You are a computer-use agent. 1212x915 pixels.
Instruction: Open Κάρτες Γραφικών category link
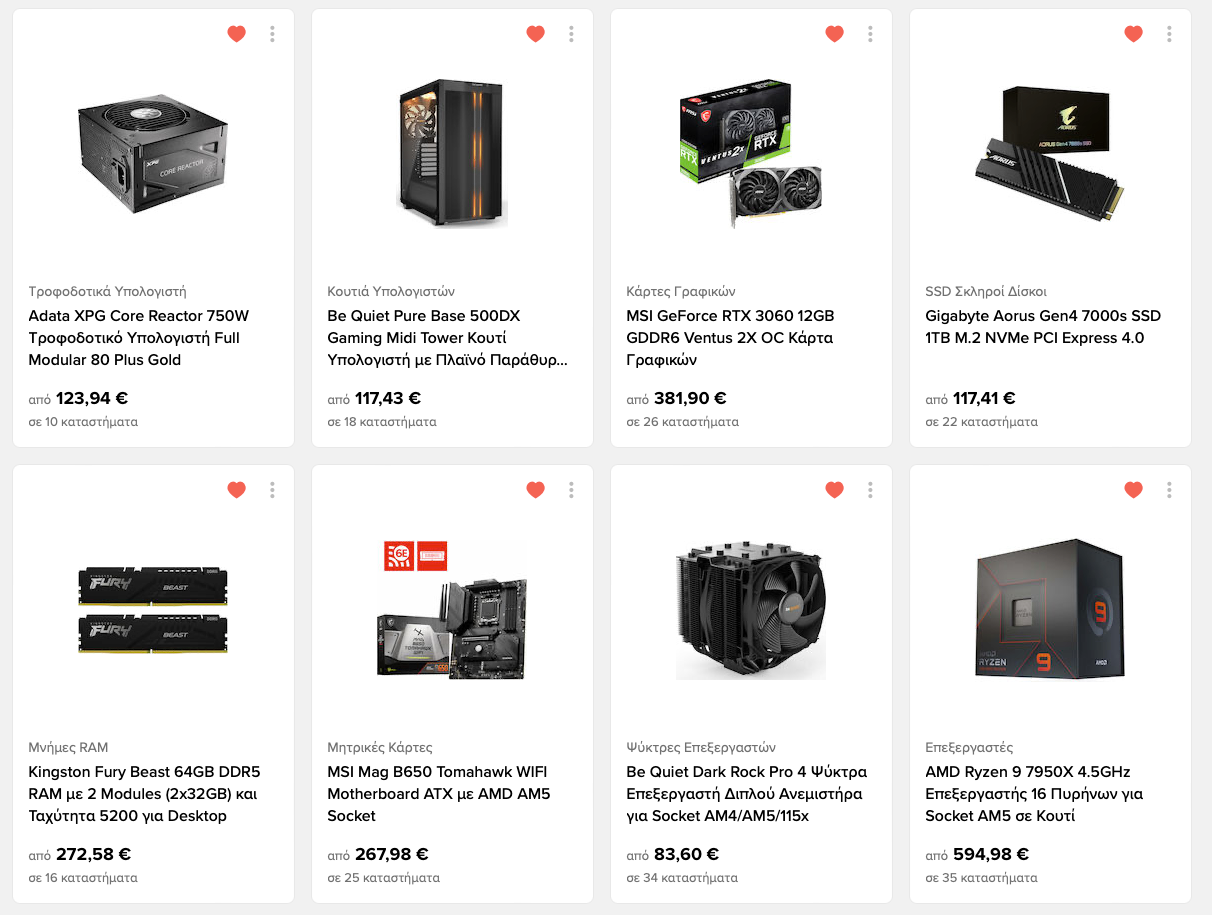[x=681, y=292]
